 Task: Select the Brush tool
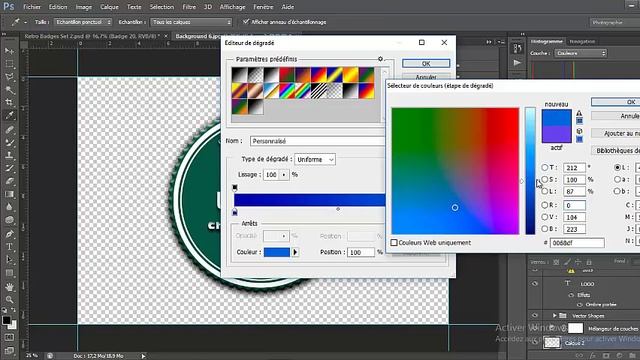tap(9, 142)
